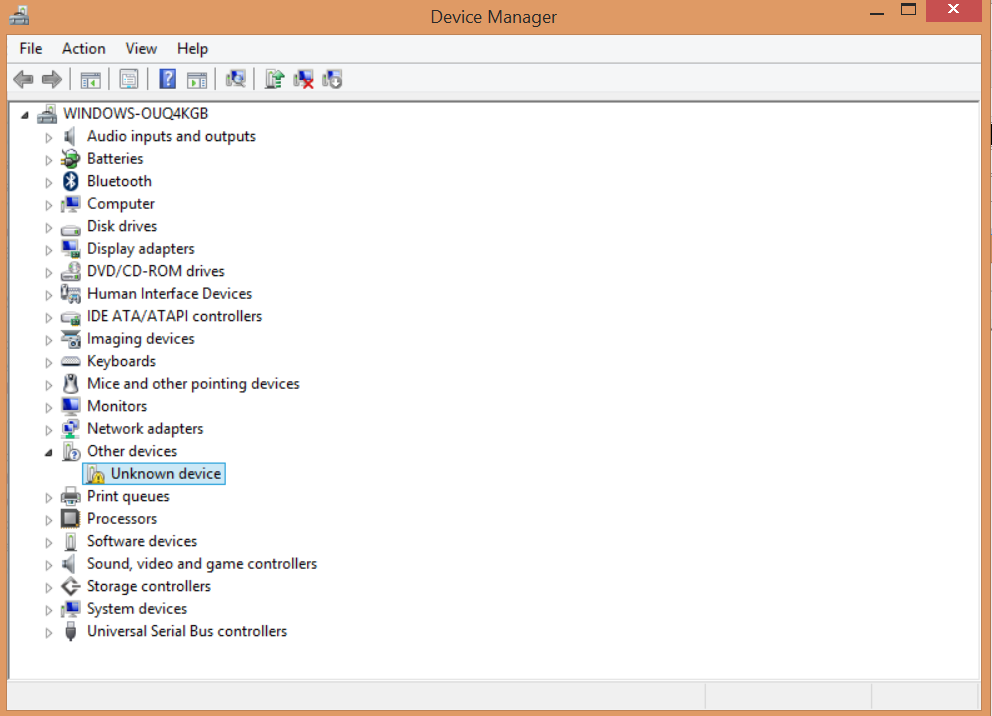Viewport: 992px width, 716px height.
Task: Click the blue Help question-mark icon
Action: click(x=168, y=79)
